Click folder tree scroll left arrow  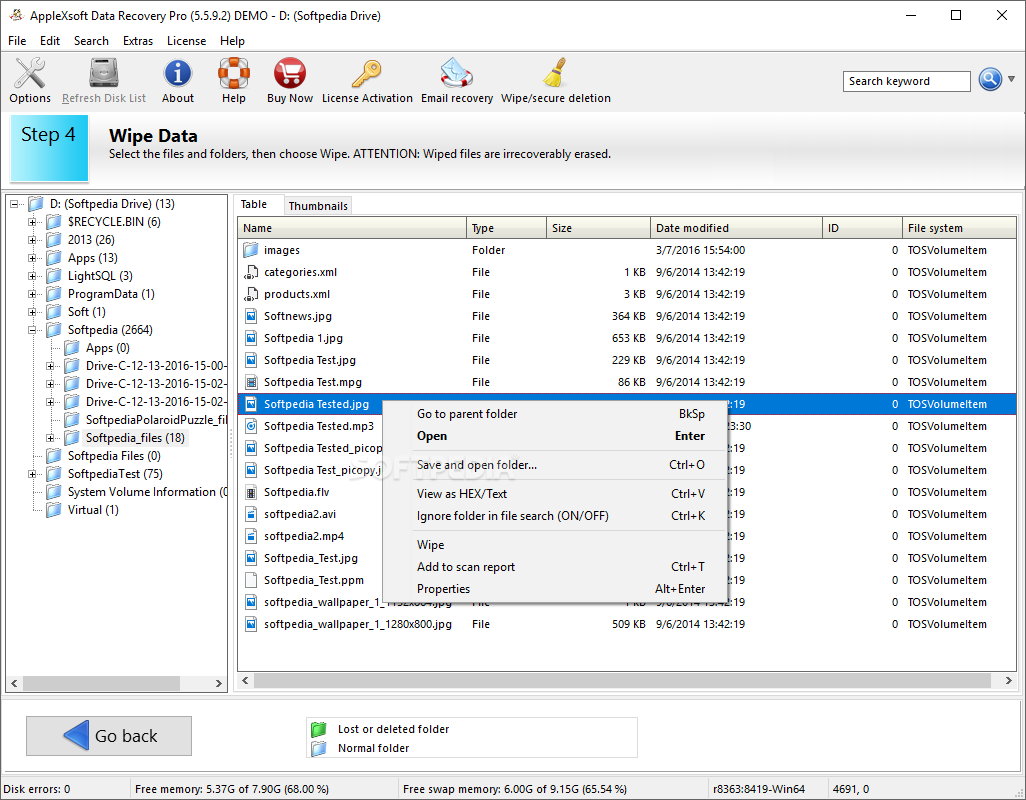(14, 684)
